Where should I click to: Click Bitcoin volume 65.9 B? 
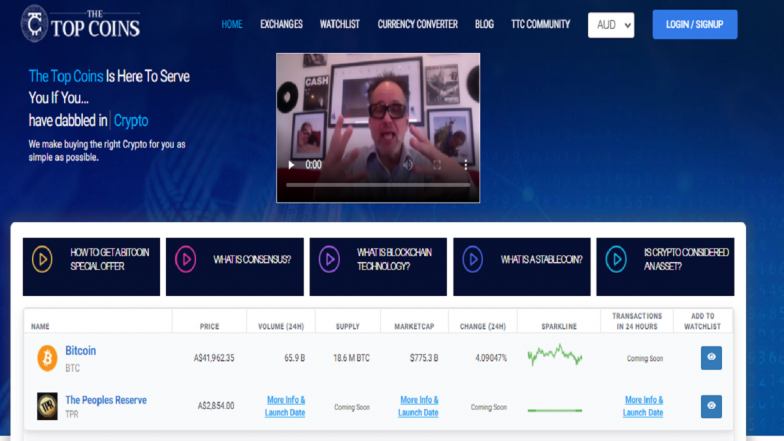(294, 358)
